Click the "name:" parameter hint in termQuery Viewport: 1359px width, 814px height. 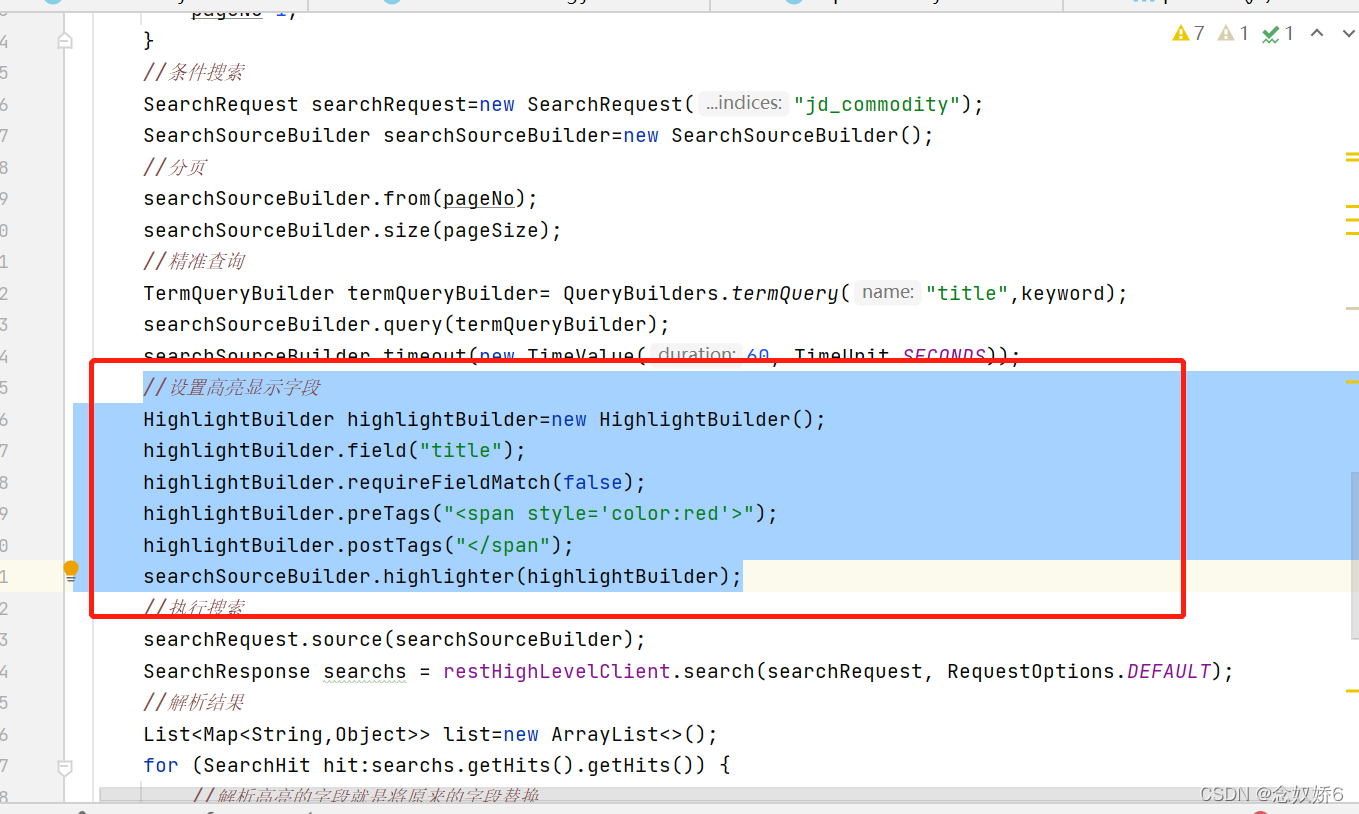[887, 293]
